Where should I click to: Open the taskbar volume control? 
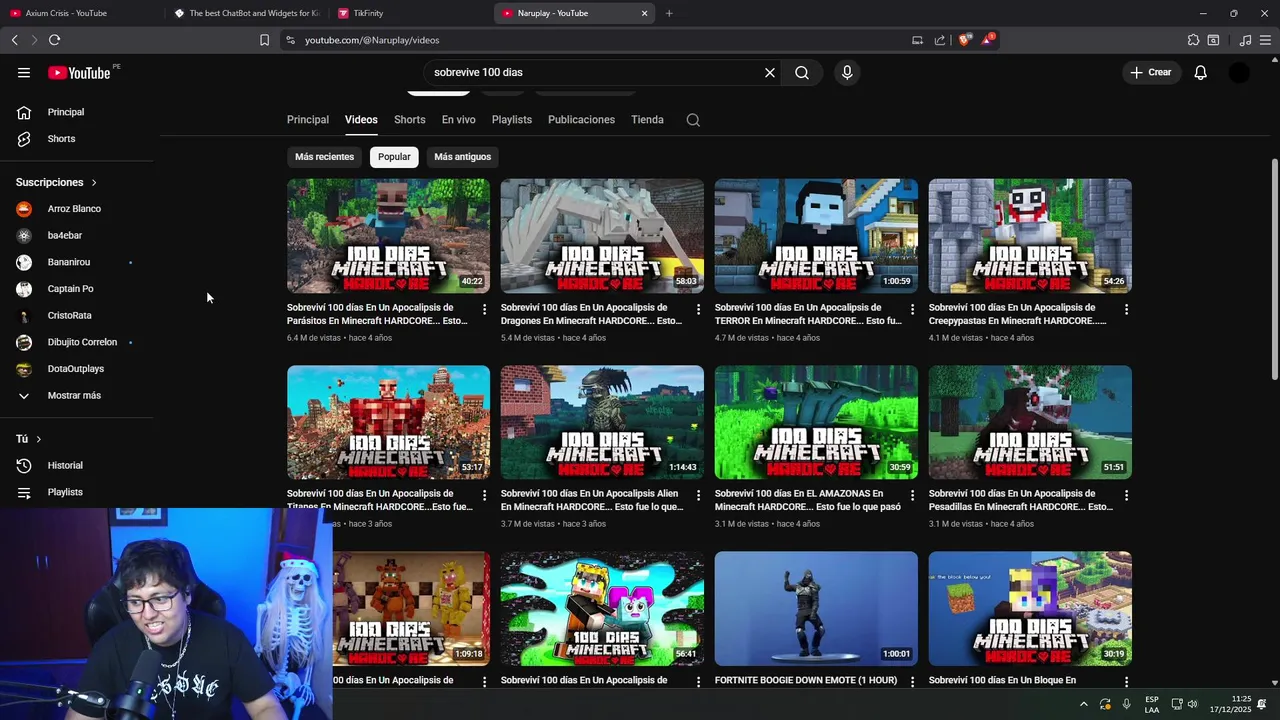(x=1192, y=704)
